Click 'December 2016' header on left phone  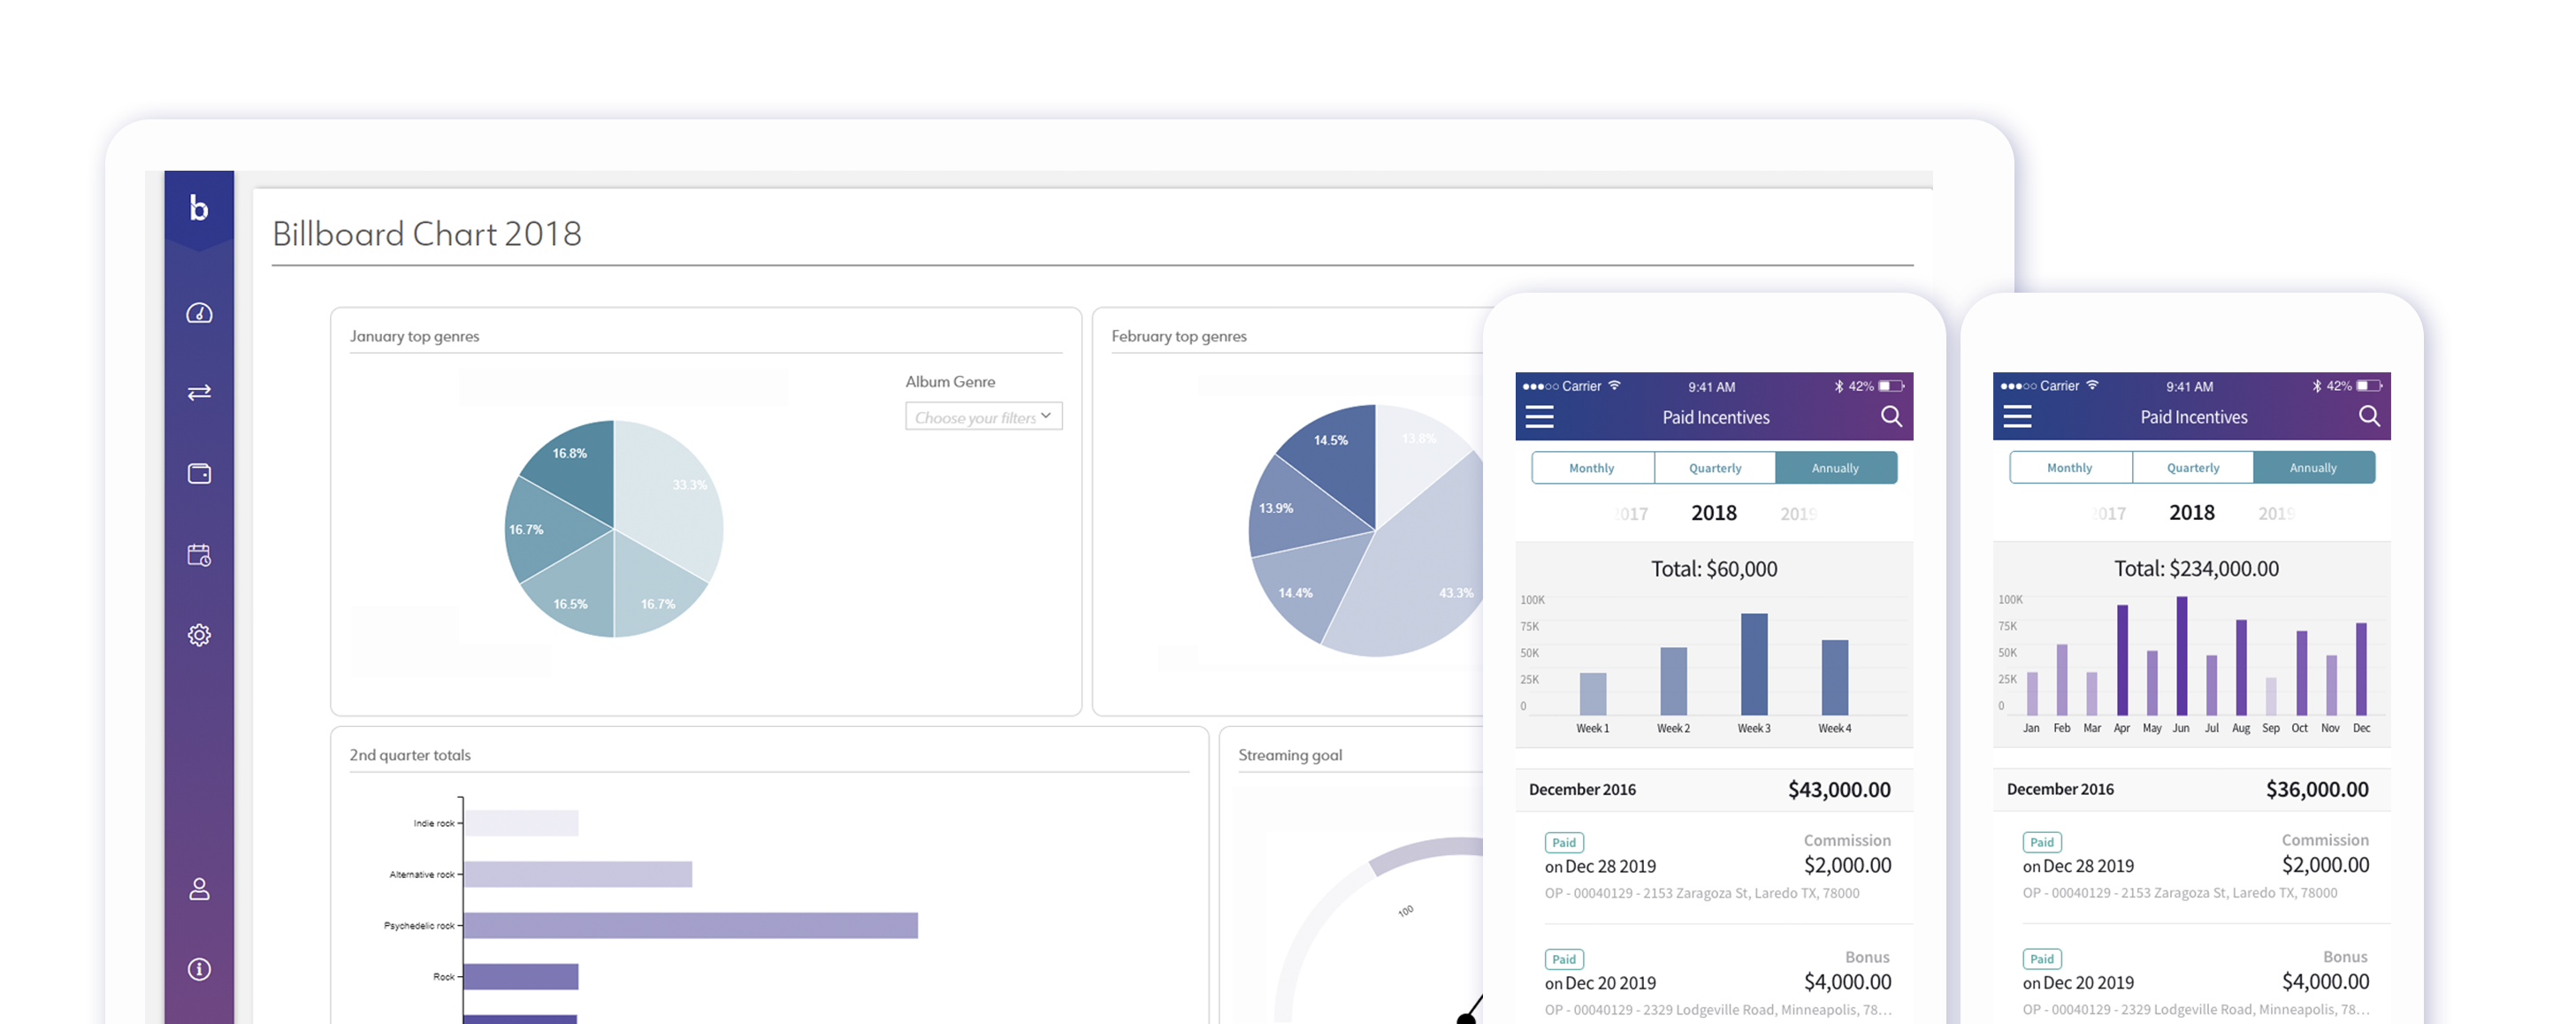1582,789
